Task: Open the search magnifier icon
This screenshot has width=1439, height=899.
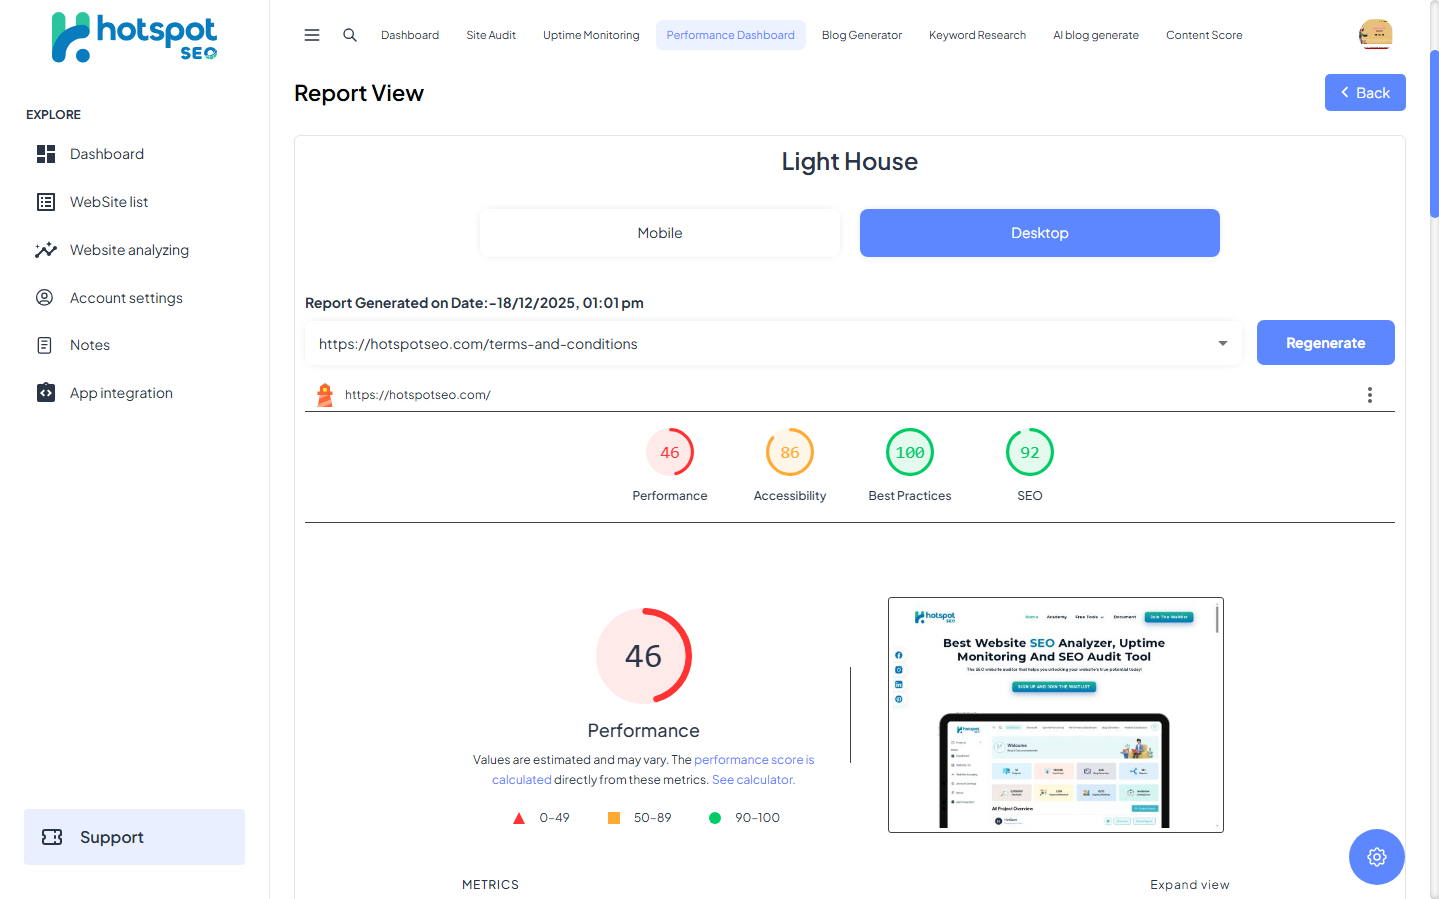Action: tap(350, 35)
